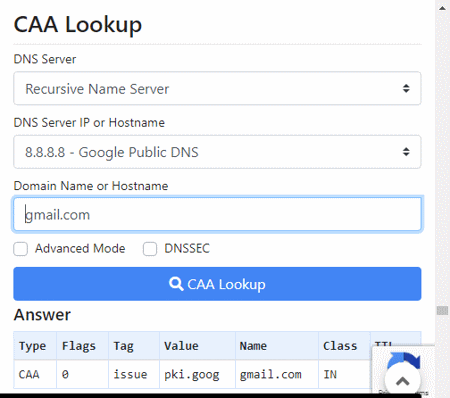Enable the Advanced Mode checkbox
Image resolution: width=450 pixels, height=398 pixels.
(20, 249)
